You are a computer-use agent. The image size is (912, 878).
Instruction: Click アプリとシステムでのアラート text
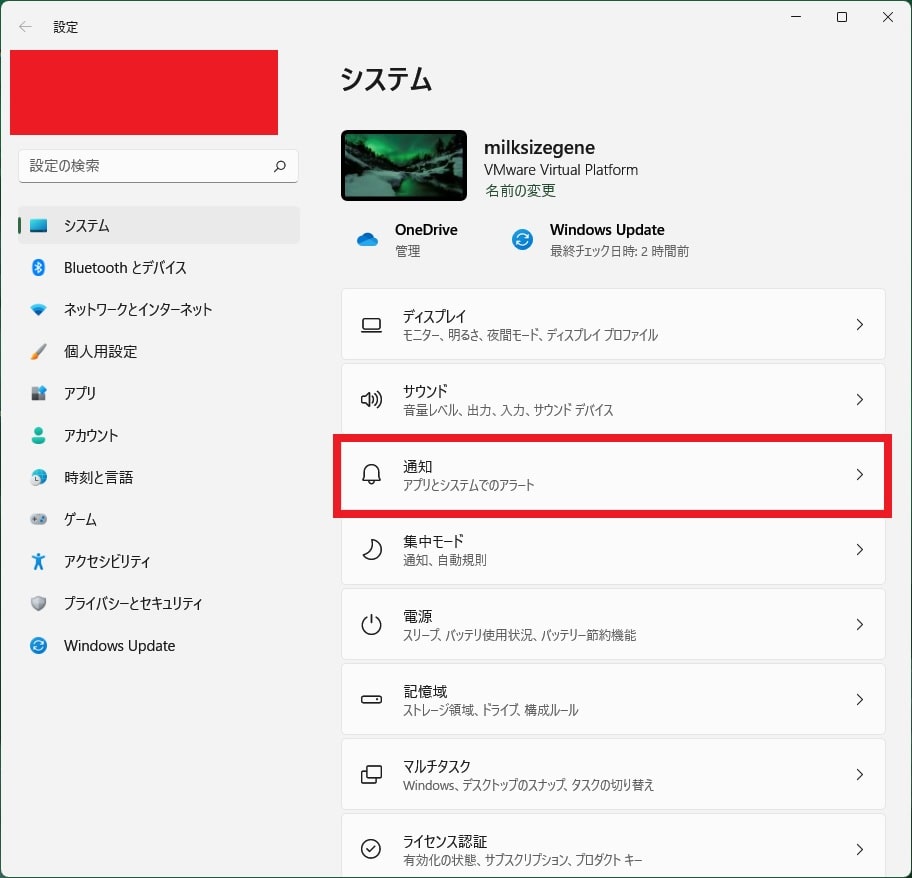pos(468,486)
